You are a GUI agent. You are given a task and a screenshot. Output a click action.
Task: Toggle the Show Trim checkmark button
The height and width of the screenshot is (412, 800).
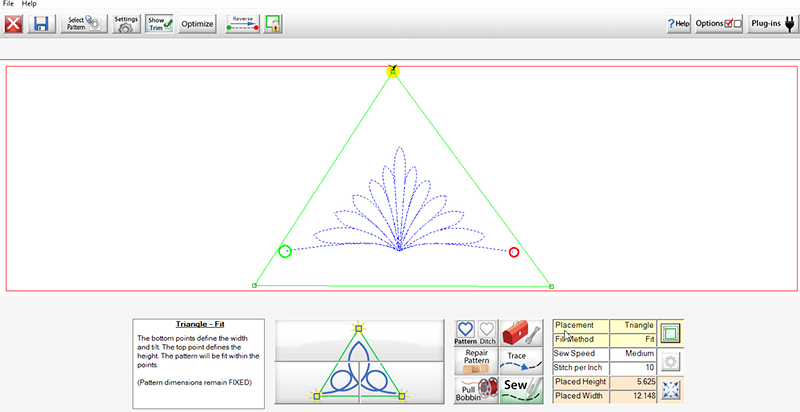tap(160, 23)
